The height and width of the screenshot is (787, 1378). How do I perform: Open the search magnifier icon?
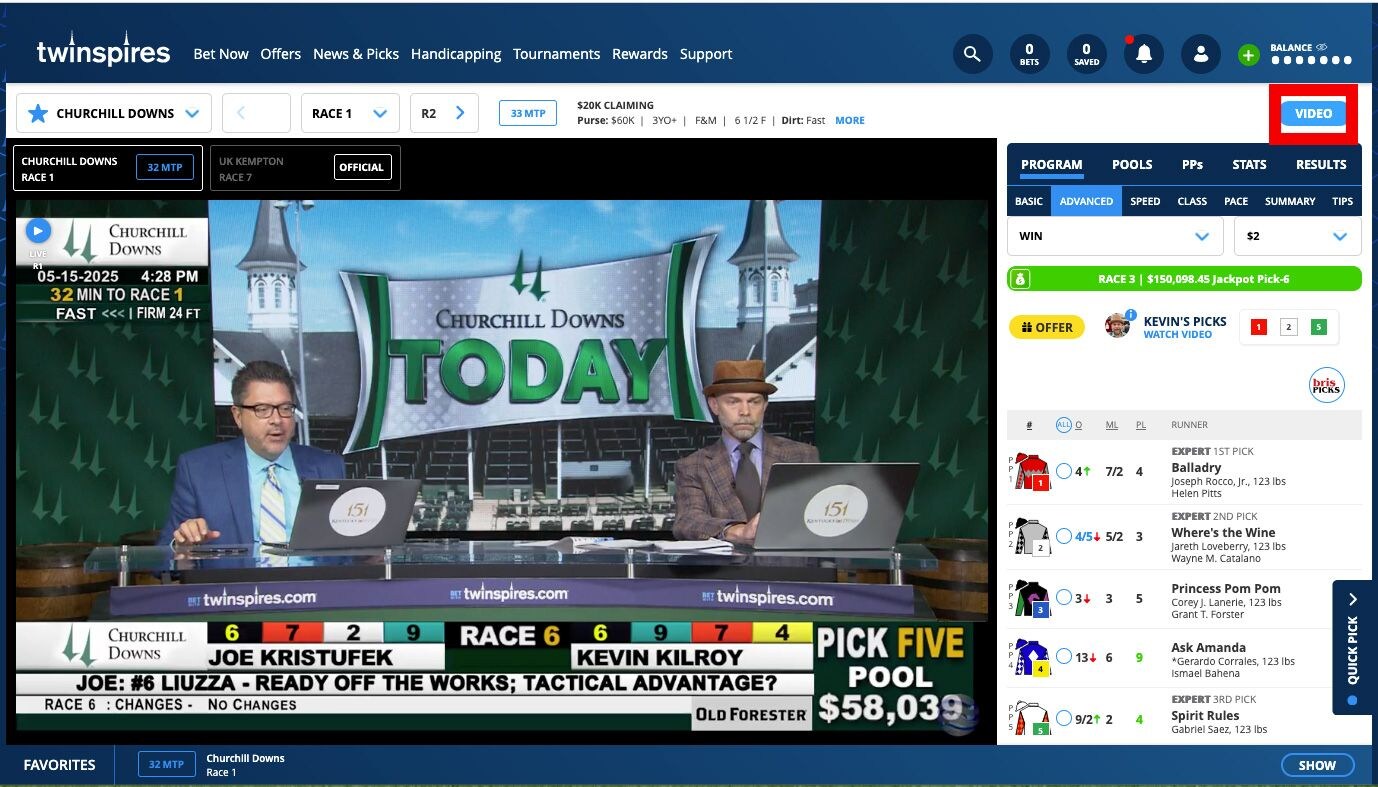[x=972, y=54]
